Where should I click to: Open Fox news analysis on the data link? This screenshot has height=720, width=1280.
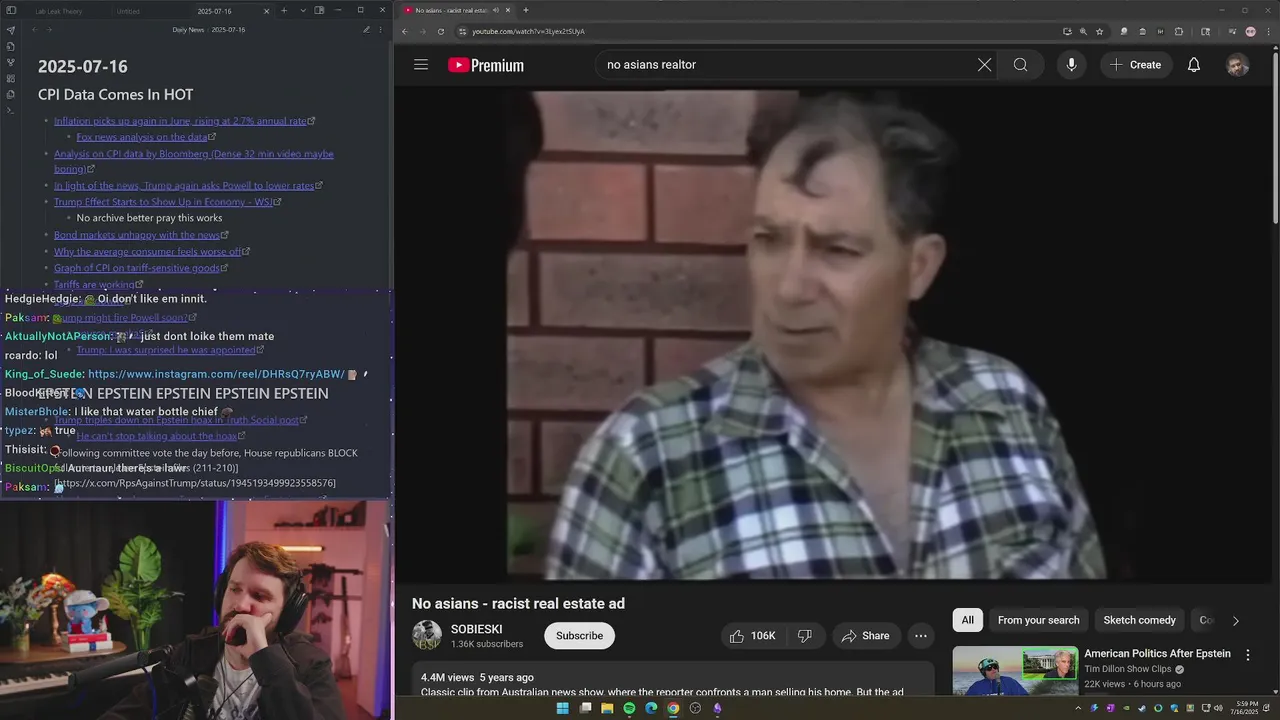coord(142,137)
